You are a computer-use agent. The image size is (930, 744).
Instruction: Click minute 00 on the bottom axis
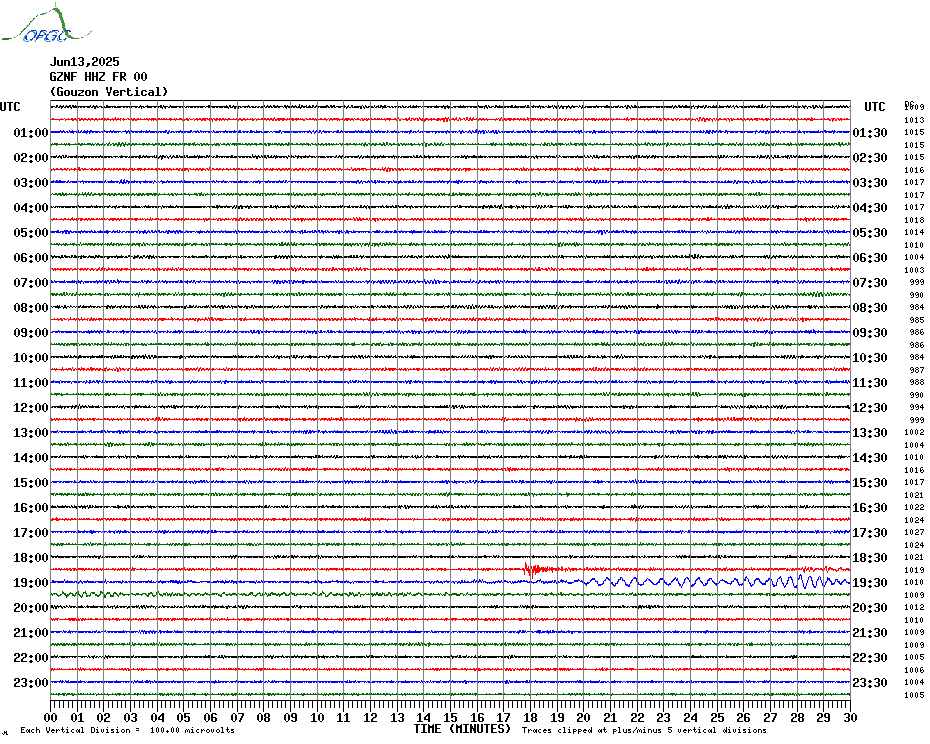(x=51, y=717)
